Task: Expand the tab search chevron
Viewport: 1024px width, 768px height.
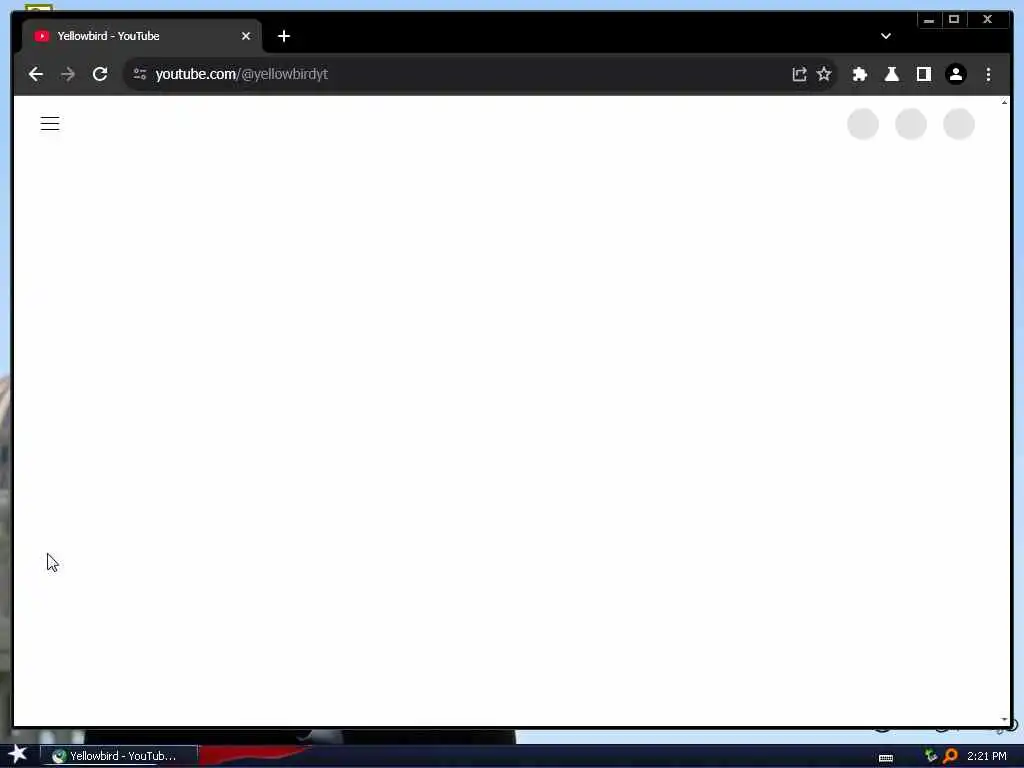Action: [x=886, y=36]
